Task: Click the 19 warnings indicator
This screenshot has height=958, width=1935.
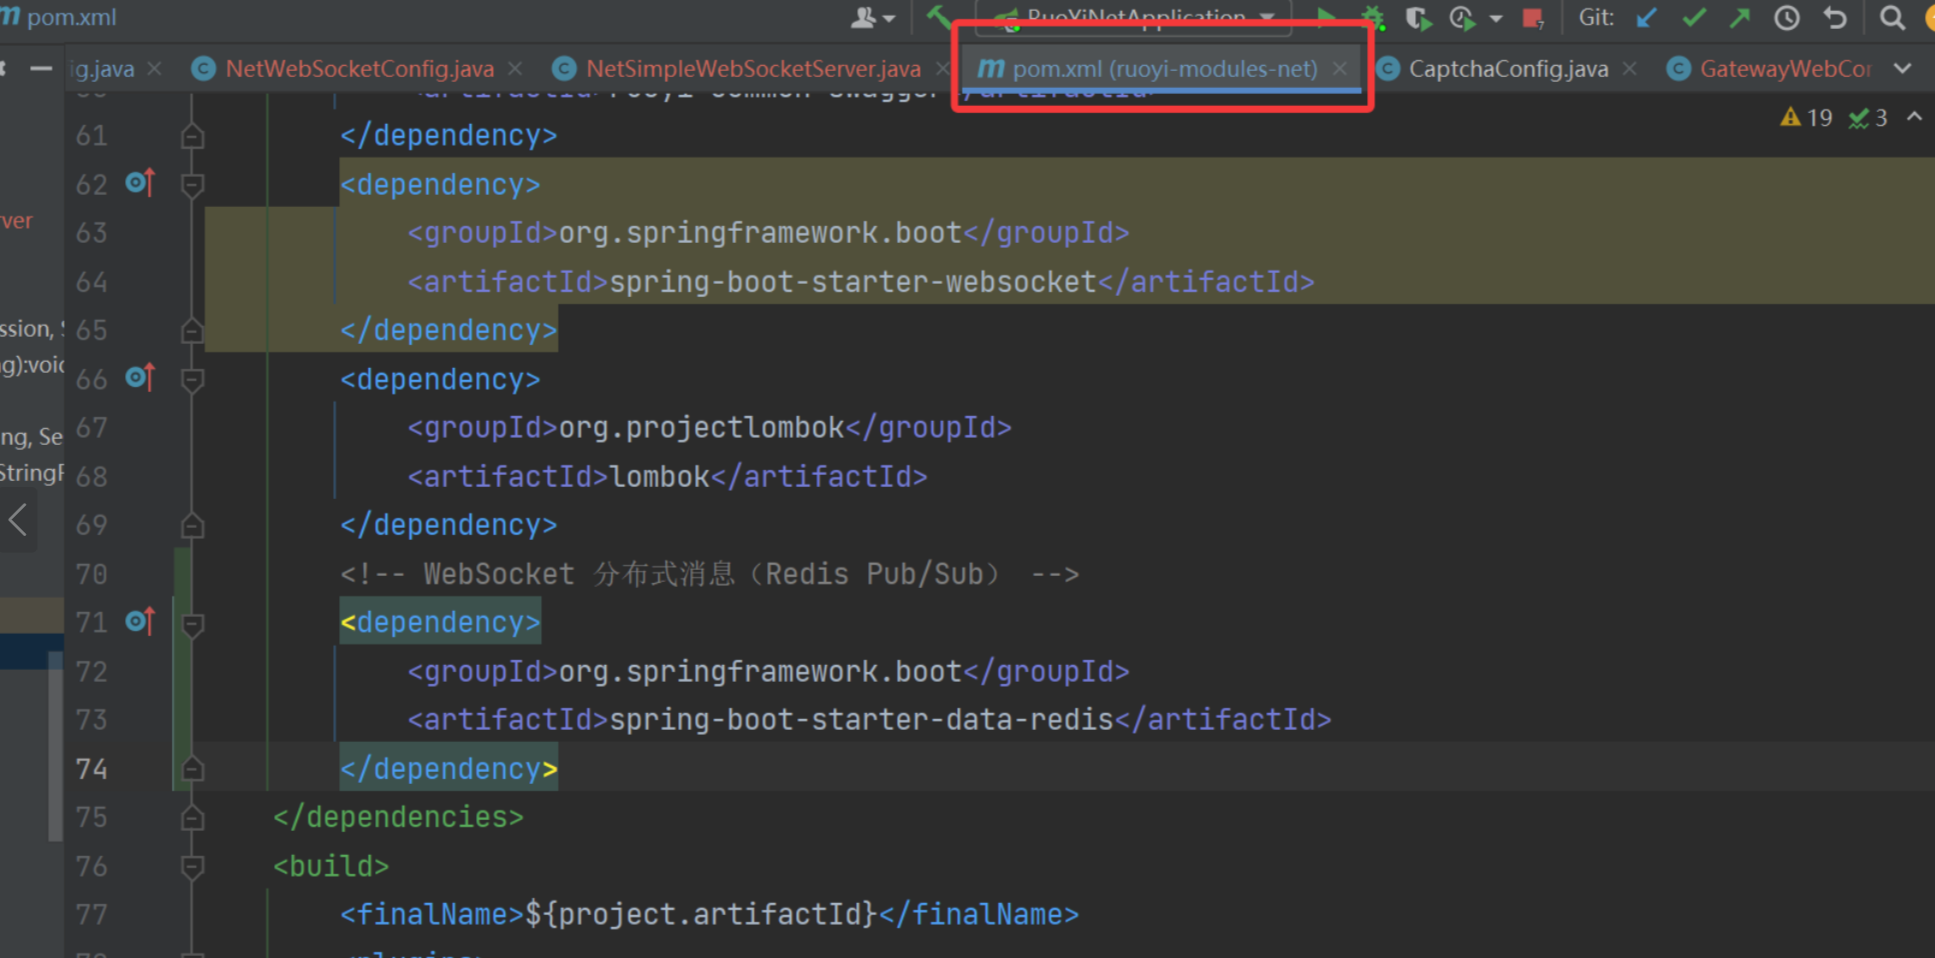Action: 1806,118
